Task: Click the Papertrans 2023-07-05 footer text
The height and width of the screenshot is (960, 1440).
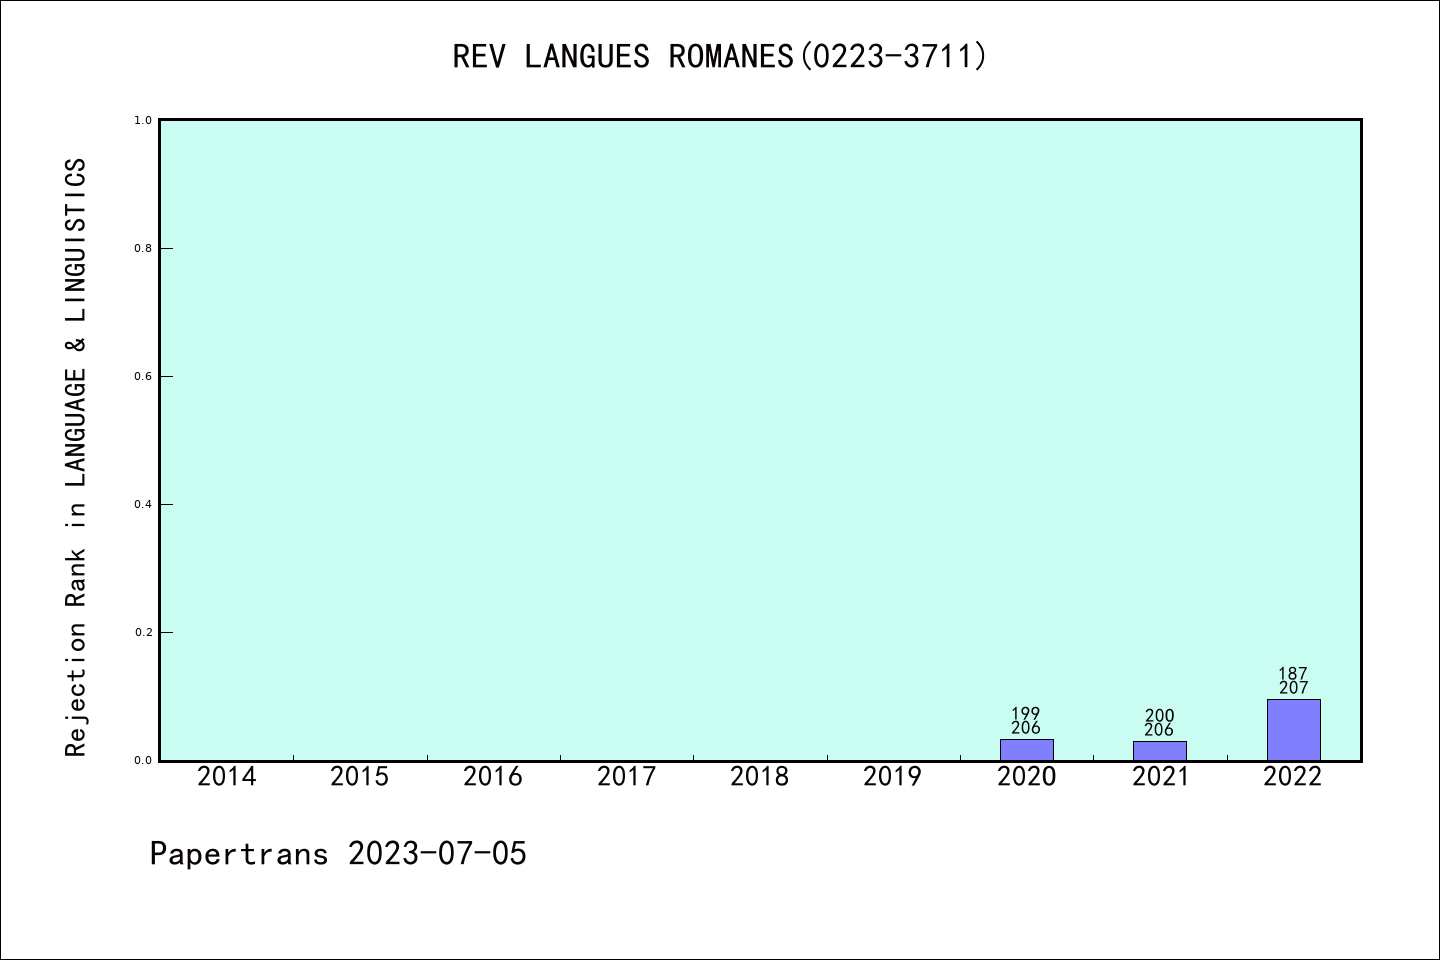Action: 338,854
